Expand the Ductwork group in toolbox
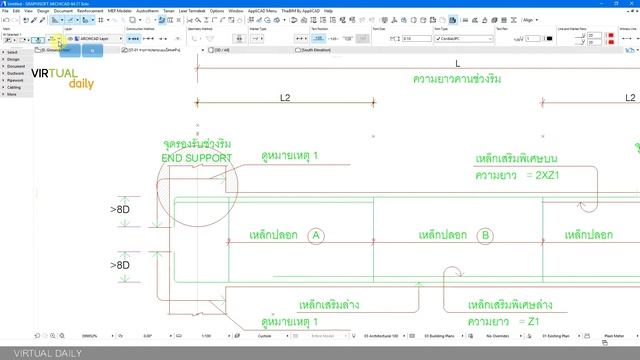Viewport: 640px width, 360px height. pyautogui.click(x=16, y=73)
